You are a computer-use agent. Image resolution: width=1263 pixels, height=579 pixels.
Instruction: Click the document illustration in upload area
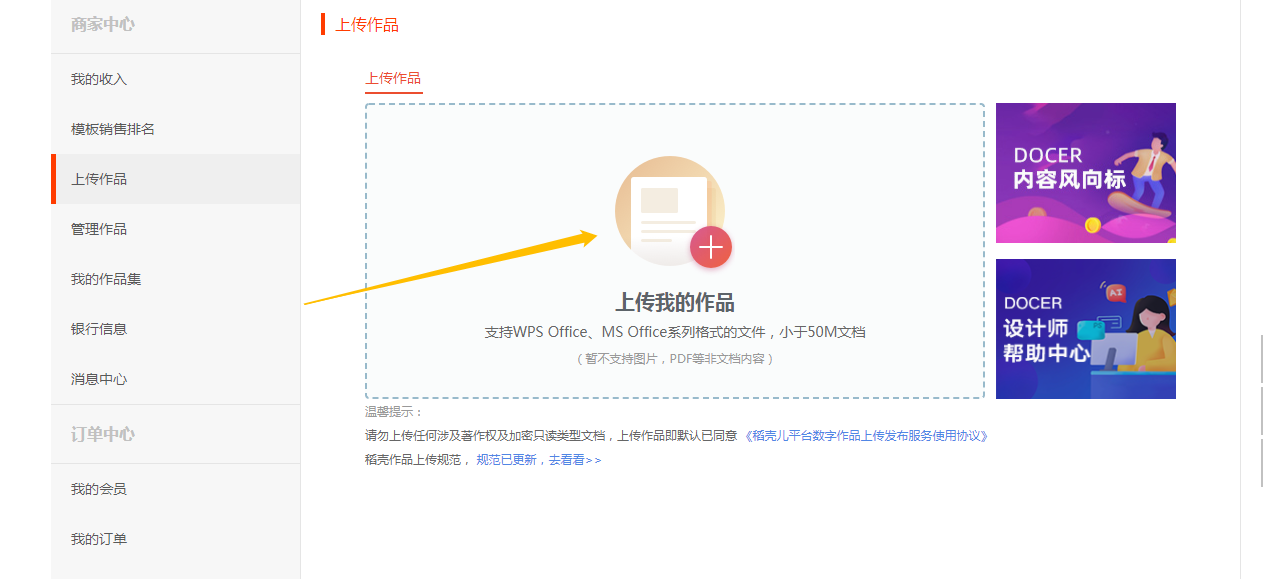(x=668, y=210)
